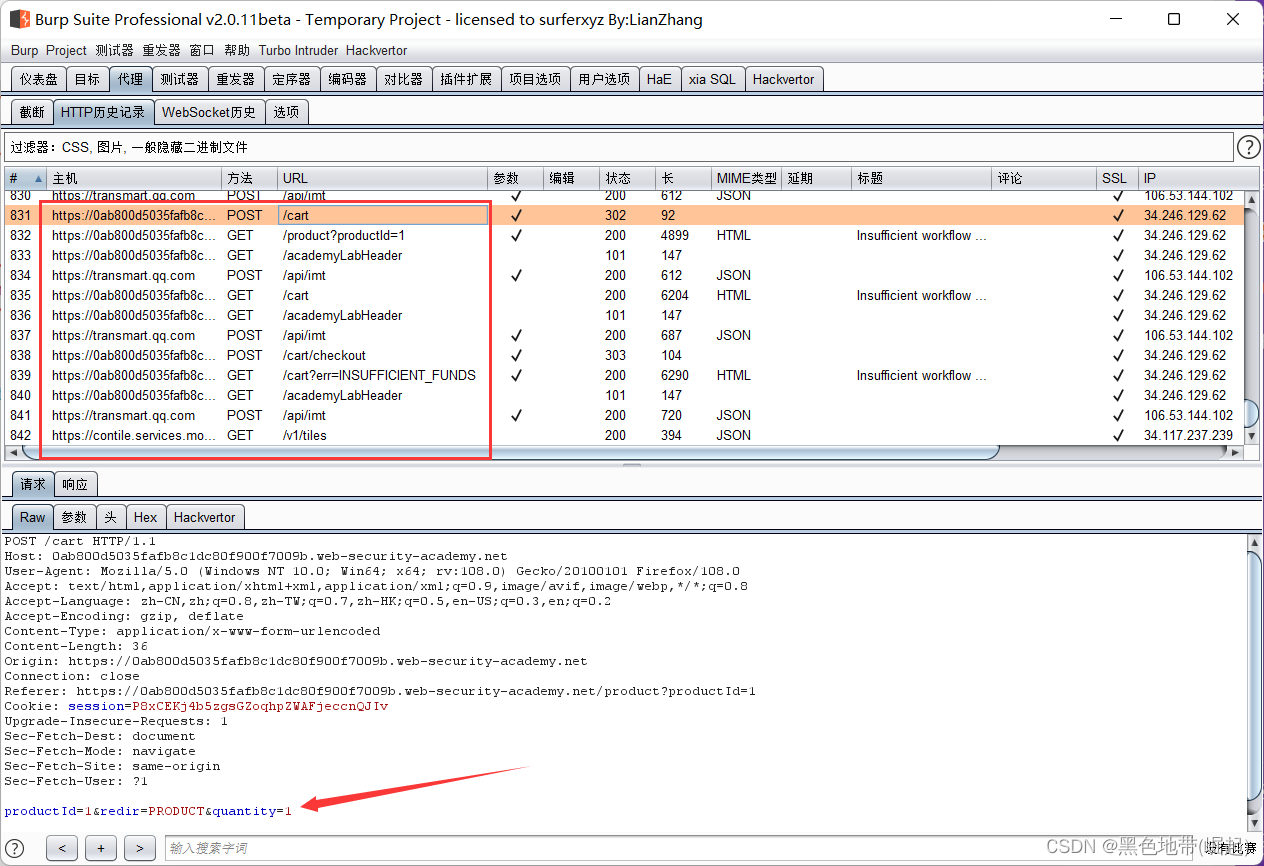
Task: Click the next match '>' button
Action: pos(139,848)
